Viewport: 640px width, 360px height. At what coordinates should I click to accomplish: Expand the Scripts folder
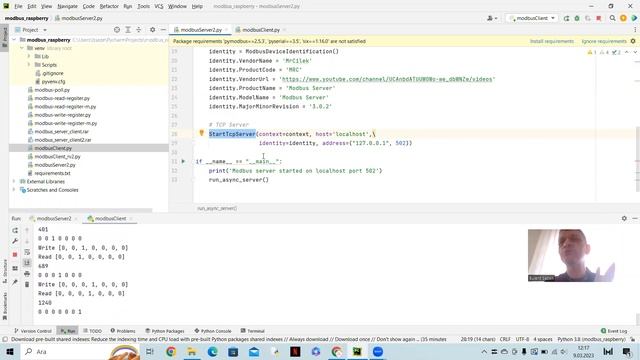point(29,65)
